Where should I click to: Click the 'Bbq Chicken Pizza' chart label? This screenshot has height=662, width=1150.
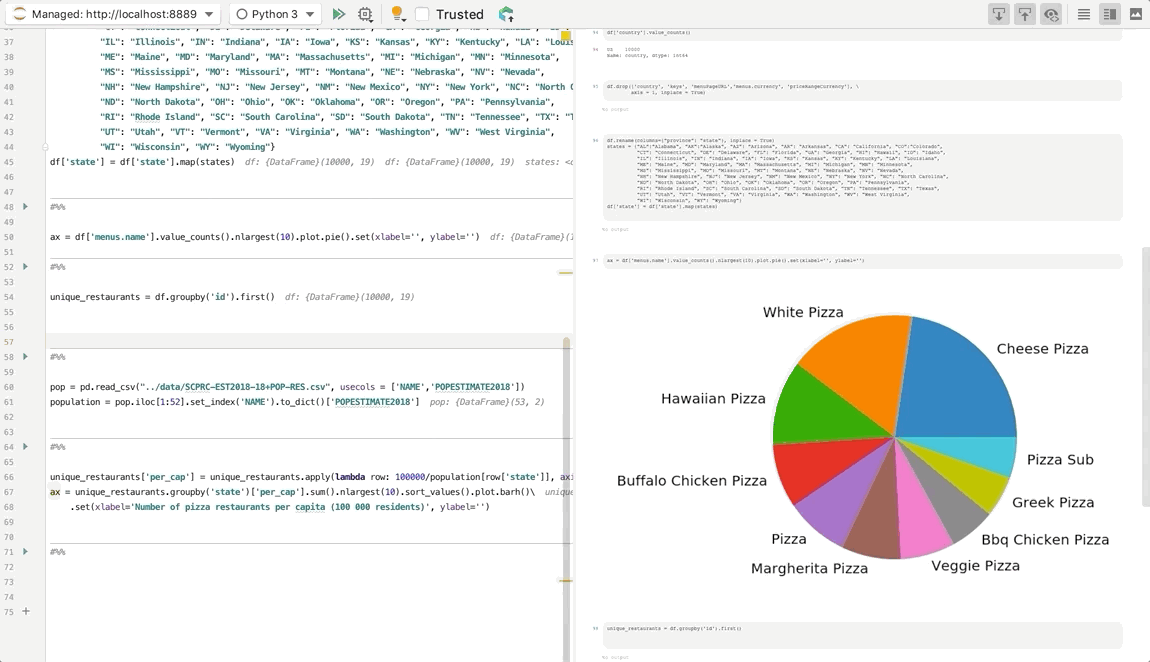pos(1045,540)
